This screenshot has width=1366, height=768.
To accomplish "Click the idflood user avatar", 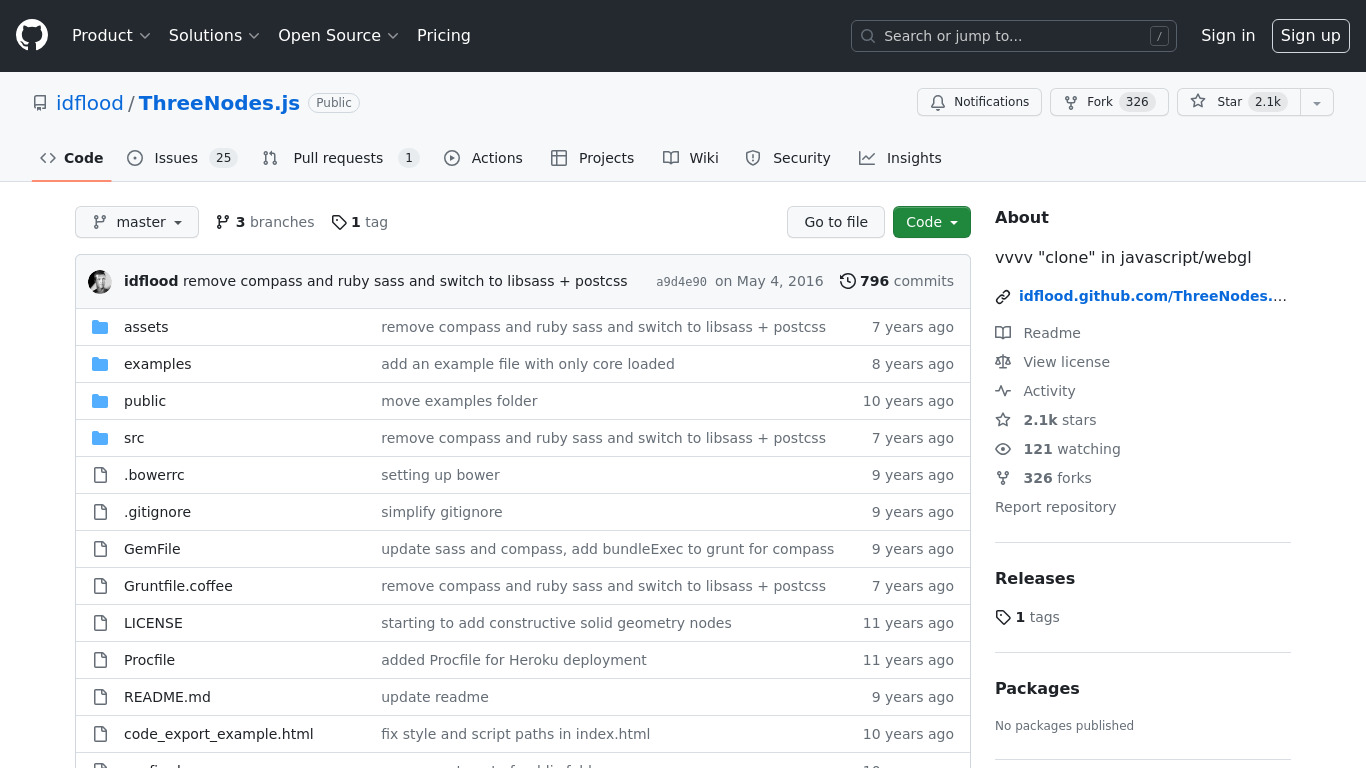I will tap(100, 281).
